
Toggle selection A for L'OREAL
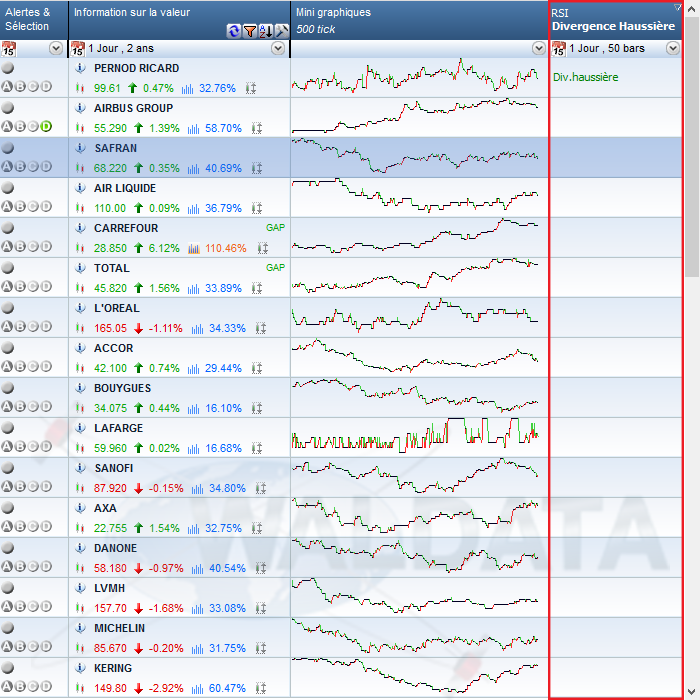point(7,326)
